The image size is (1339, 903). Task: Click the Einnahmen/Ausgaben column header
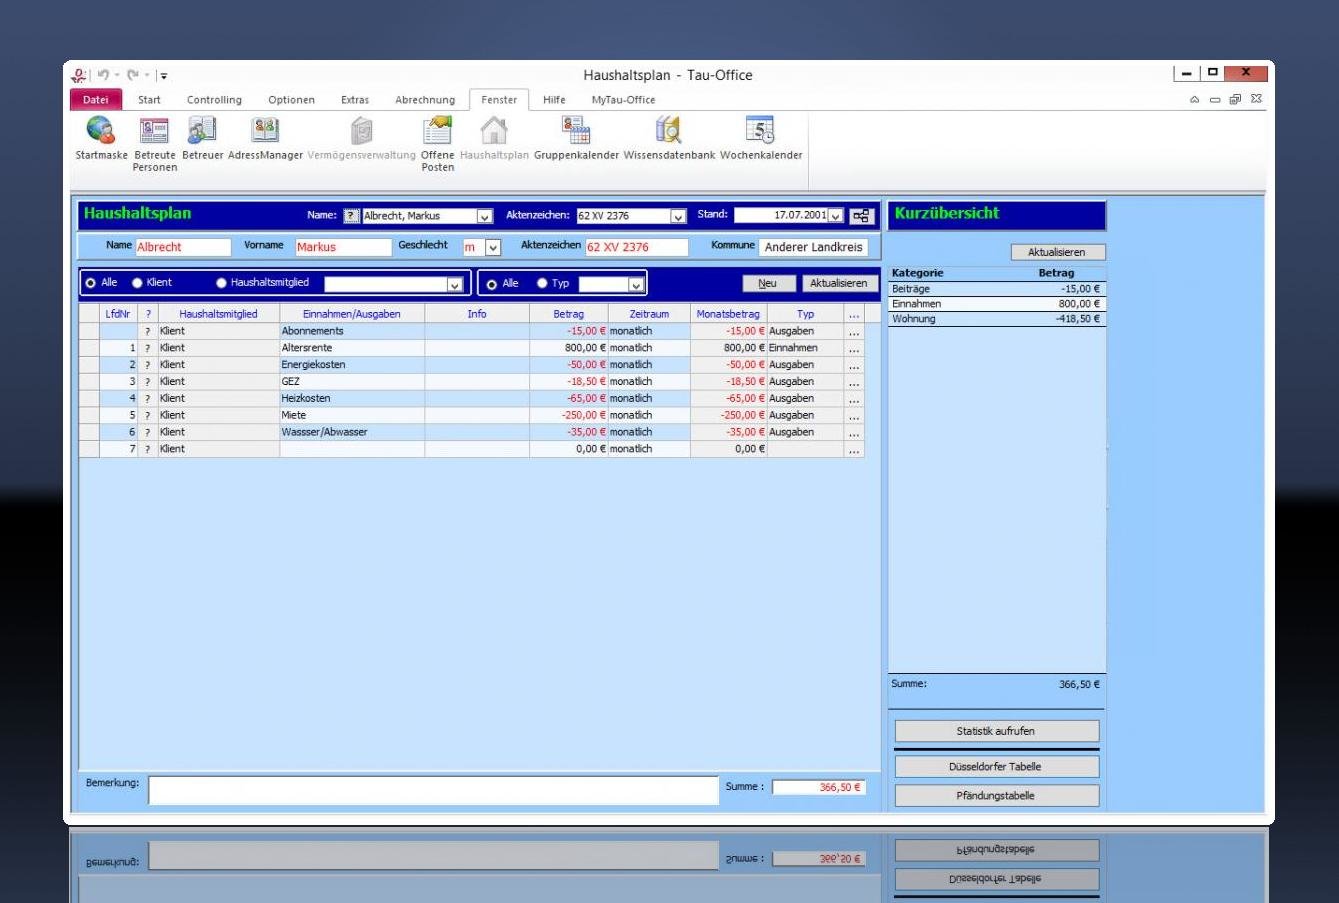point(352,314)
